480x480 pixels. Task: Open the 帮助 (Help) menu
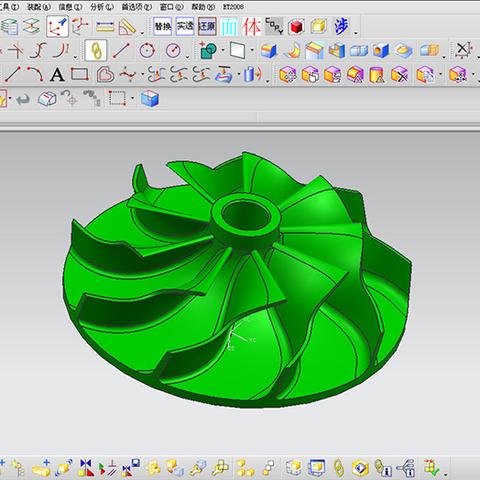tap(203, 7)
